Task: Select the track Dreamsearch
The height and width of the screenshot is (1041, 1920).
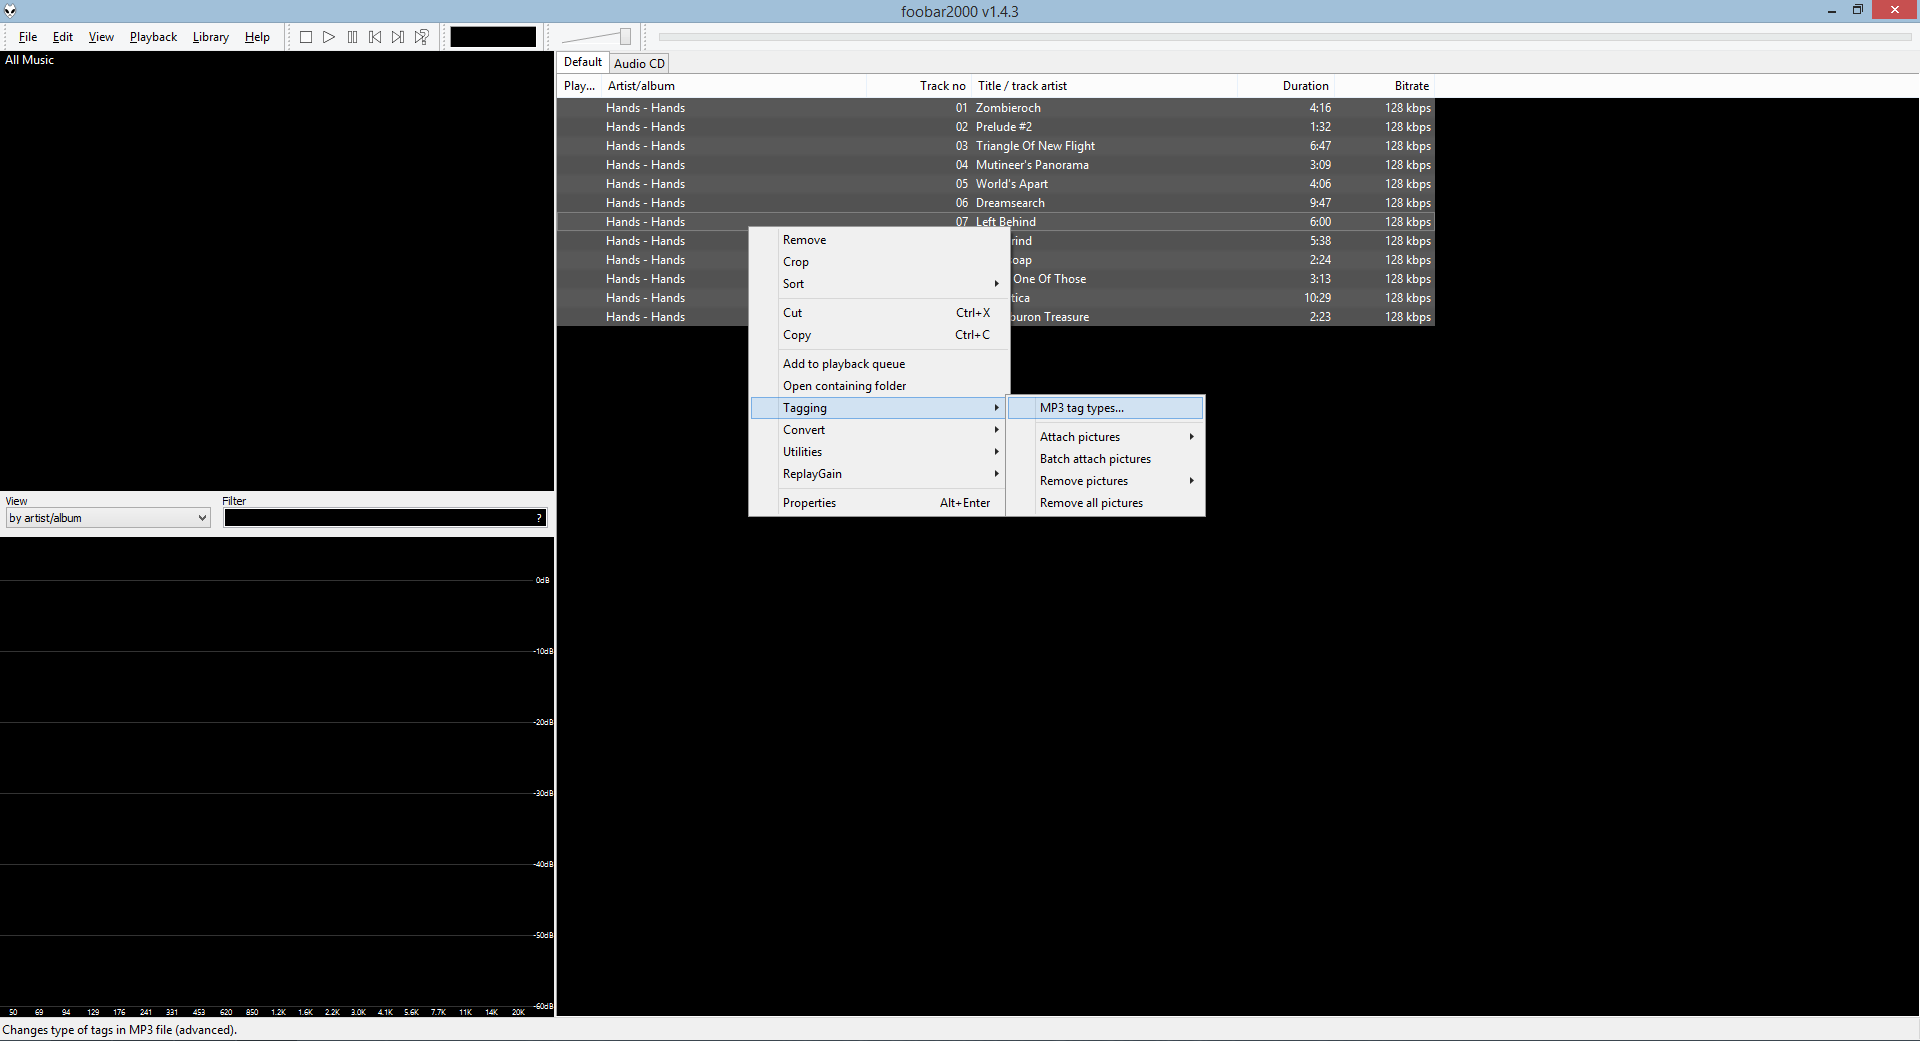Action: click(995, 203)
